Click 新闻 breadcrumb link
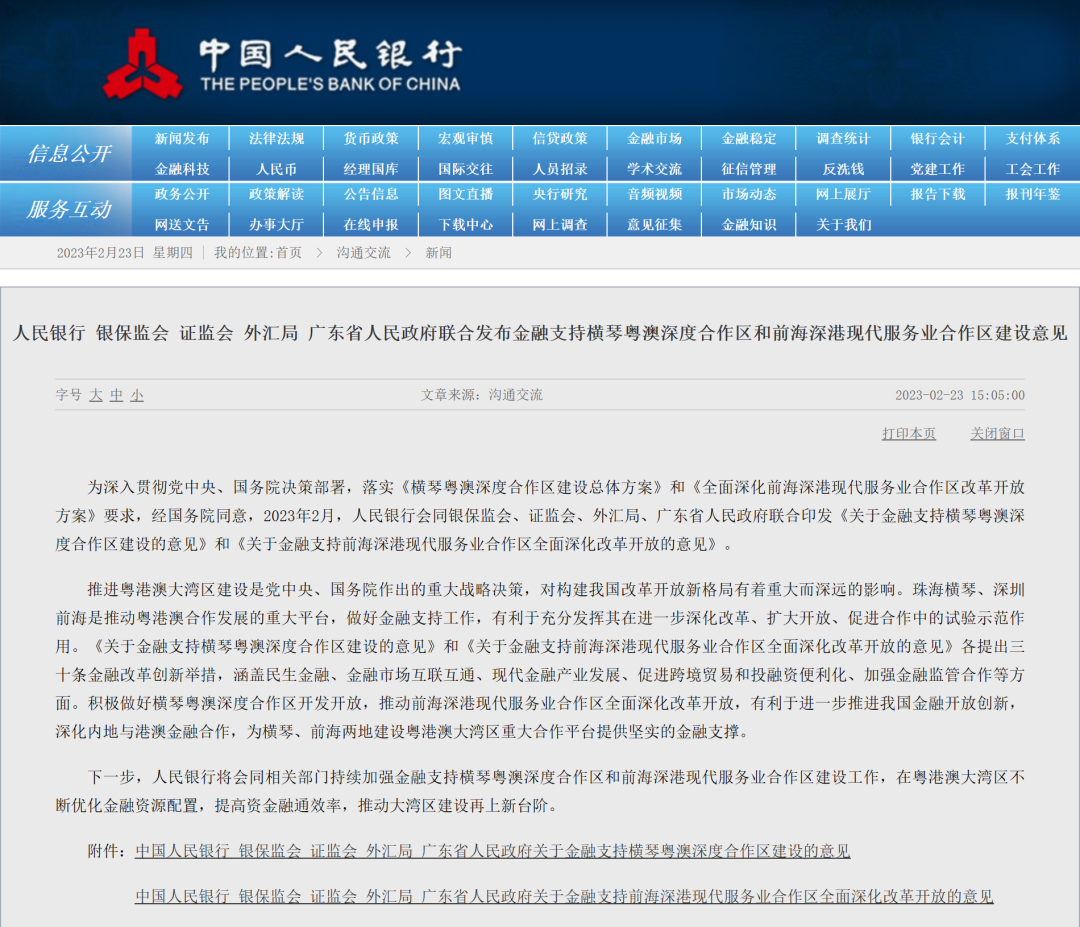Viewport: 1080px width, 927px height. (438, 253)
